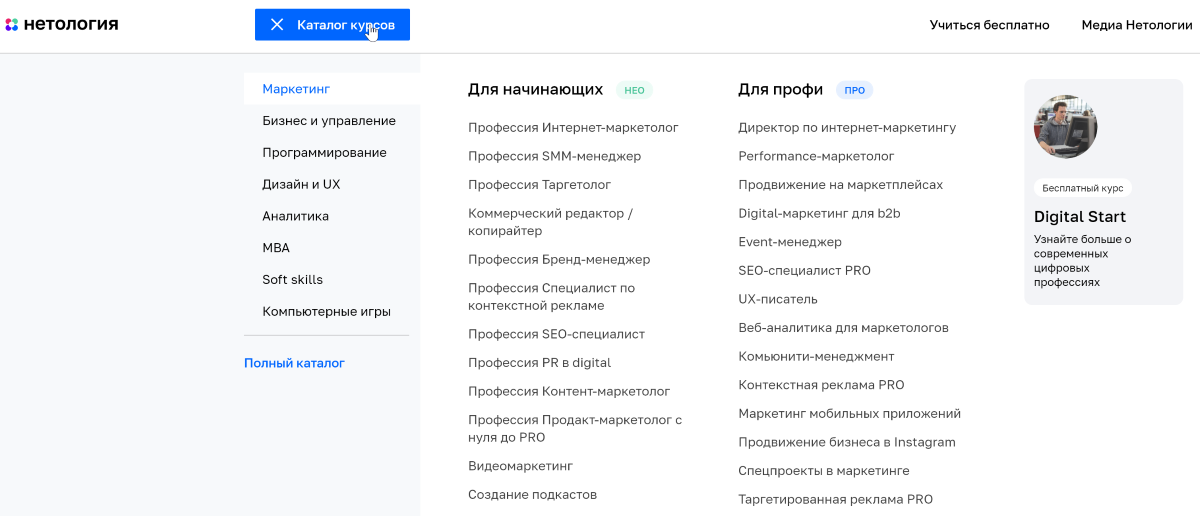Open Создание подкастов course
This screenshot has height=516, width=1200.
(532, 495)
